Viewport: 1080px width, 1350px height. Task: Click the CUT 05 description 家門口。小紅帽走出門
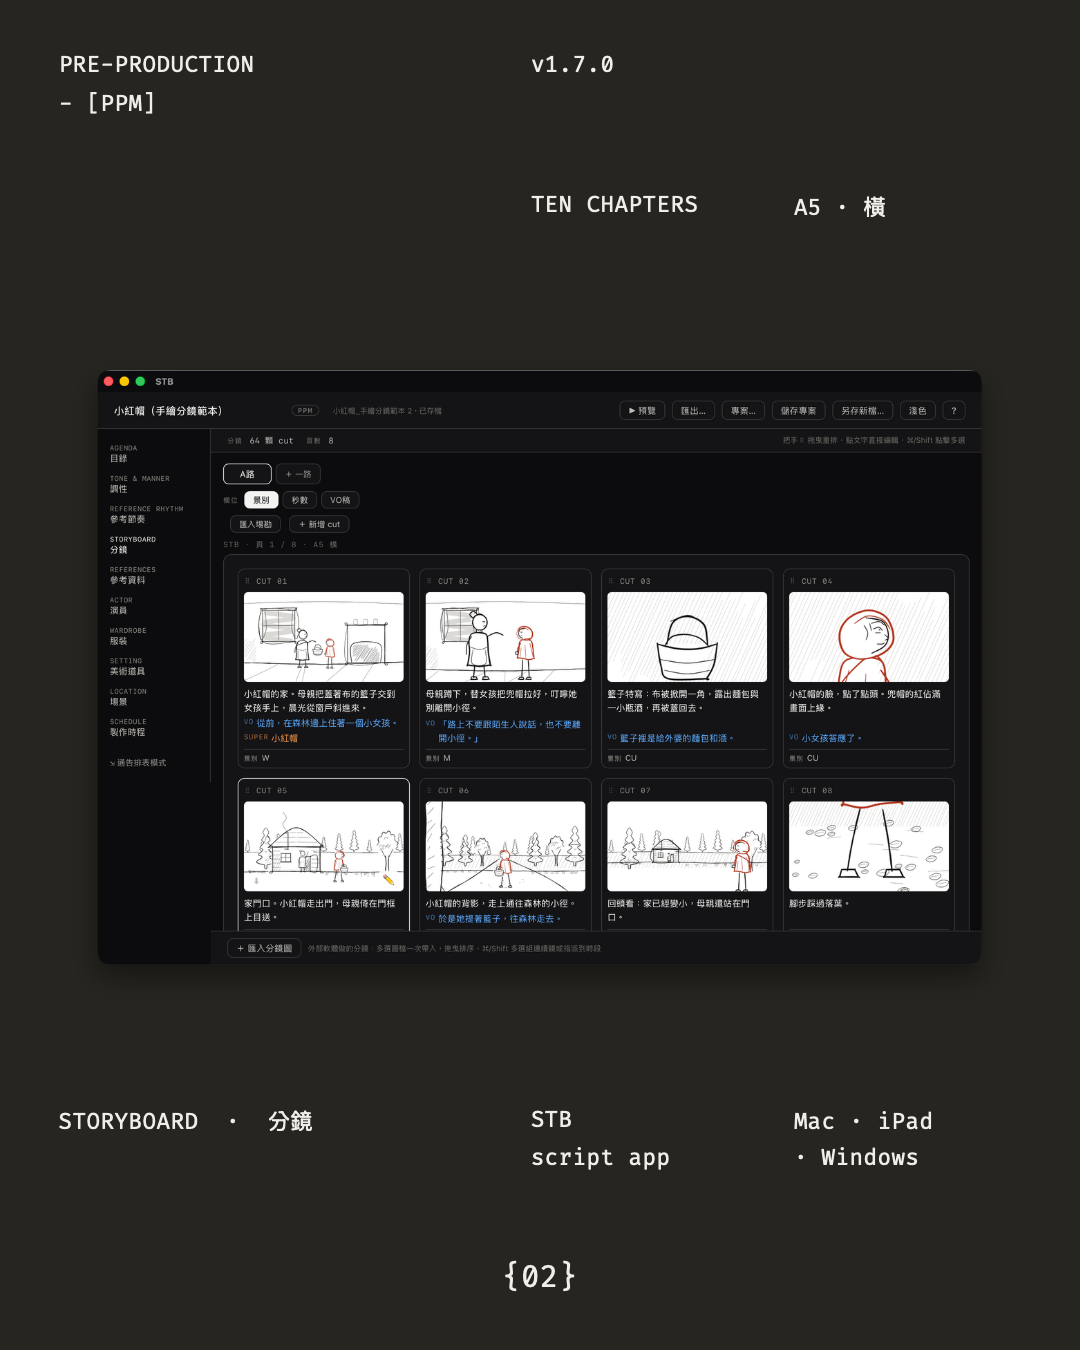[x=320, y=910]
